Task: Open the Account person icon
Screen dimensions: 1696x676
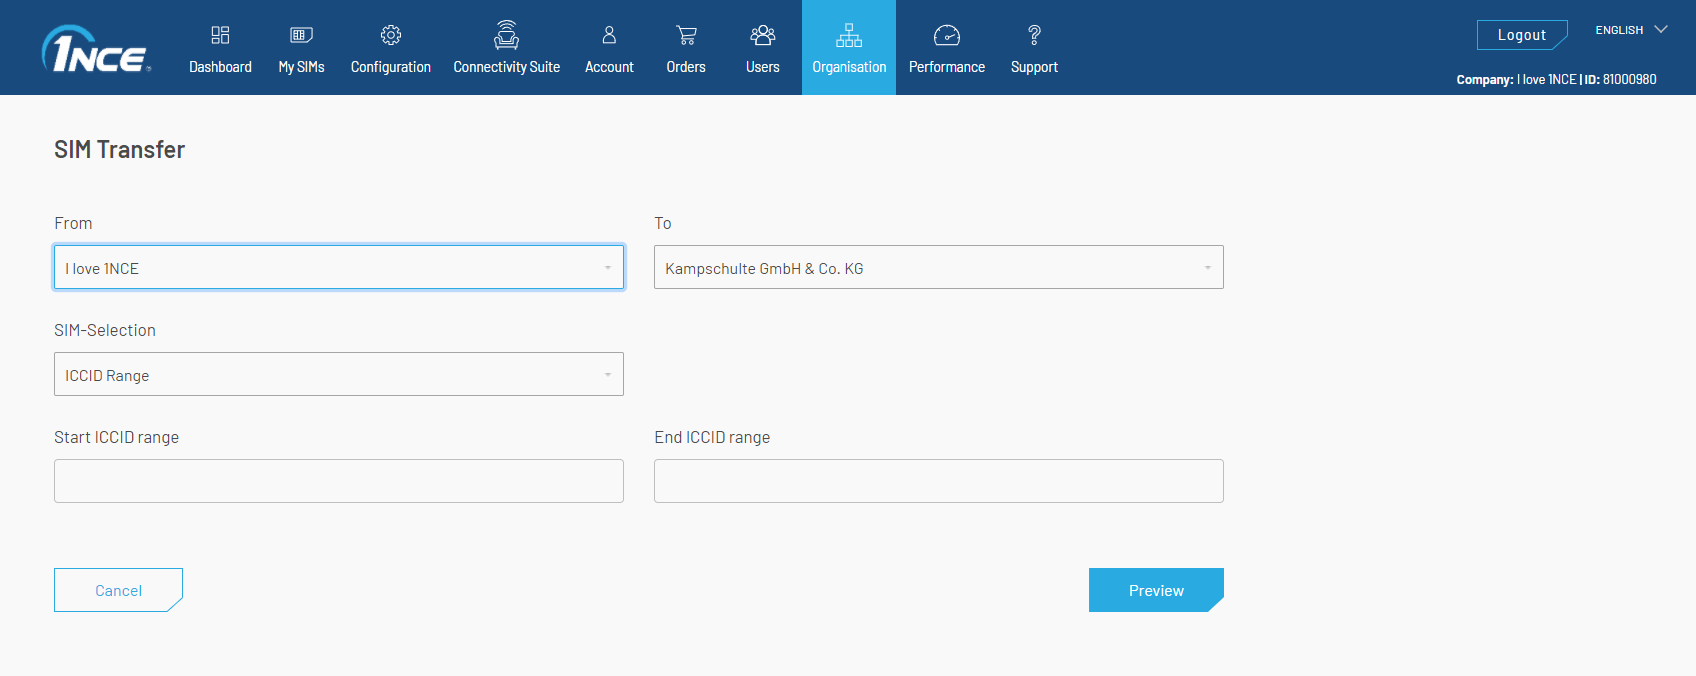Action: click(x=609, y=35)
